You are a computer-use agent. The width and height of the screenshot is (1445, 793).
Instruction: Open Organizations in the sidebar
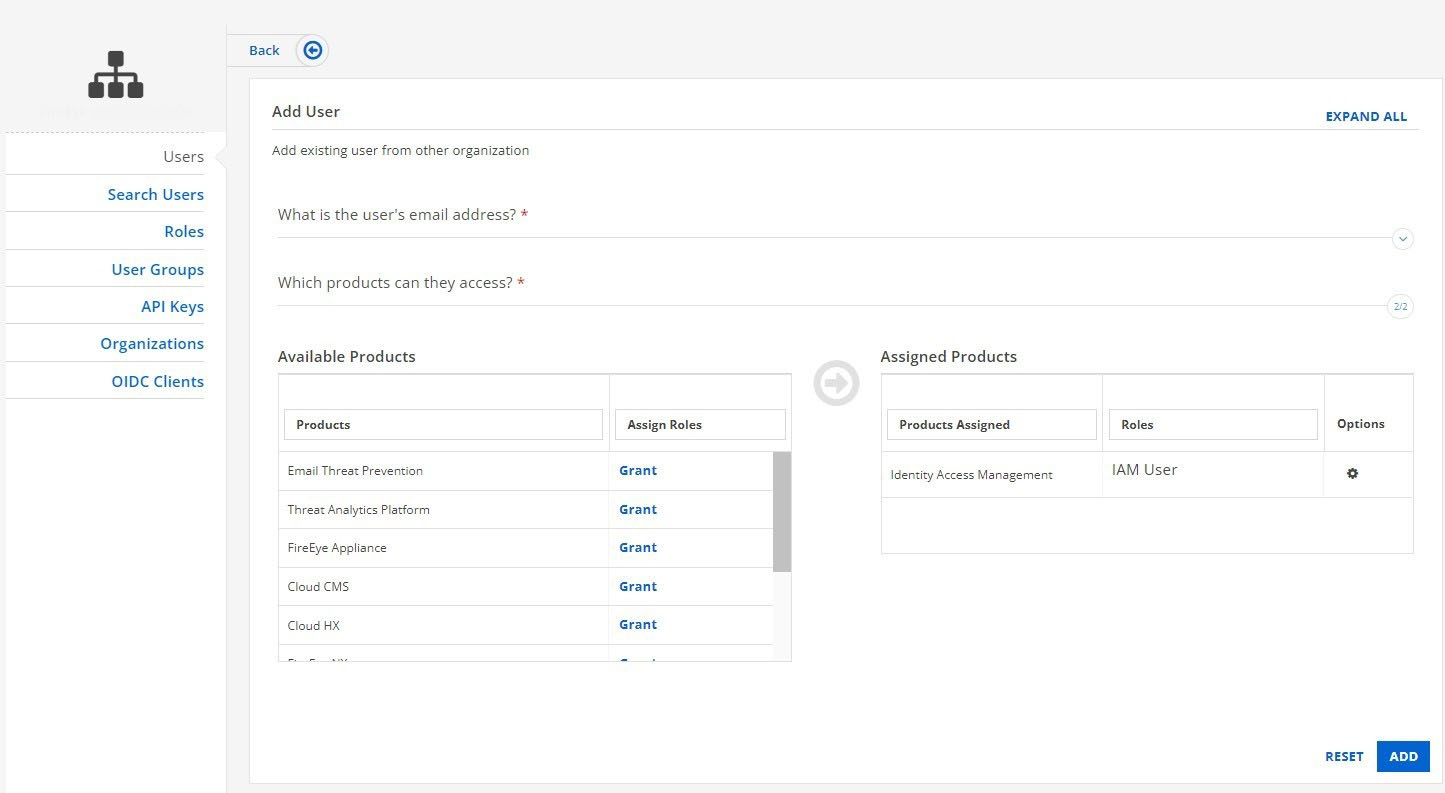tap(152, 343)
